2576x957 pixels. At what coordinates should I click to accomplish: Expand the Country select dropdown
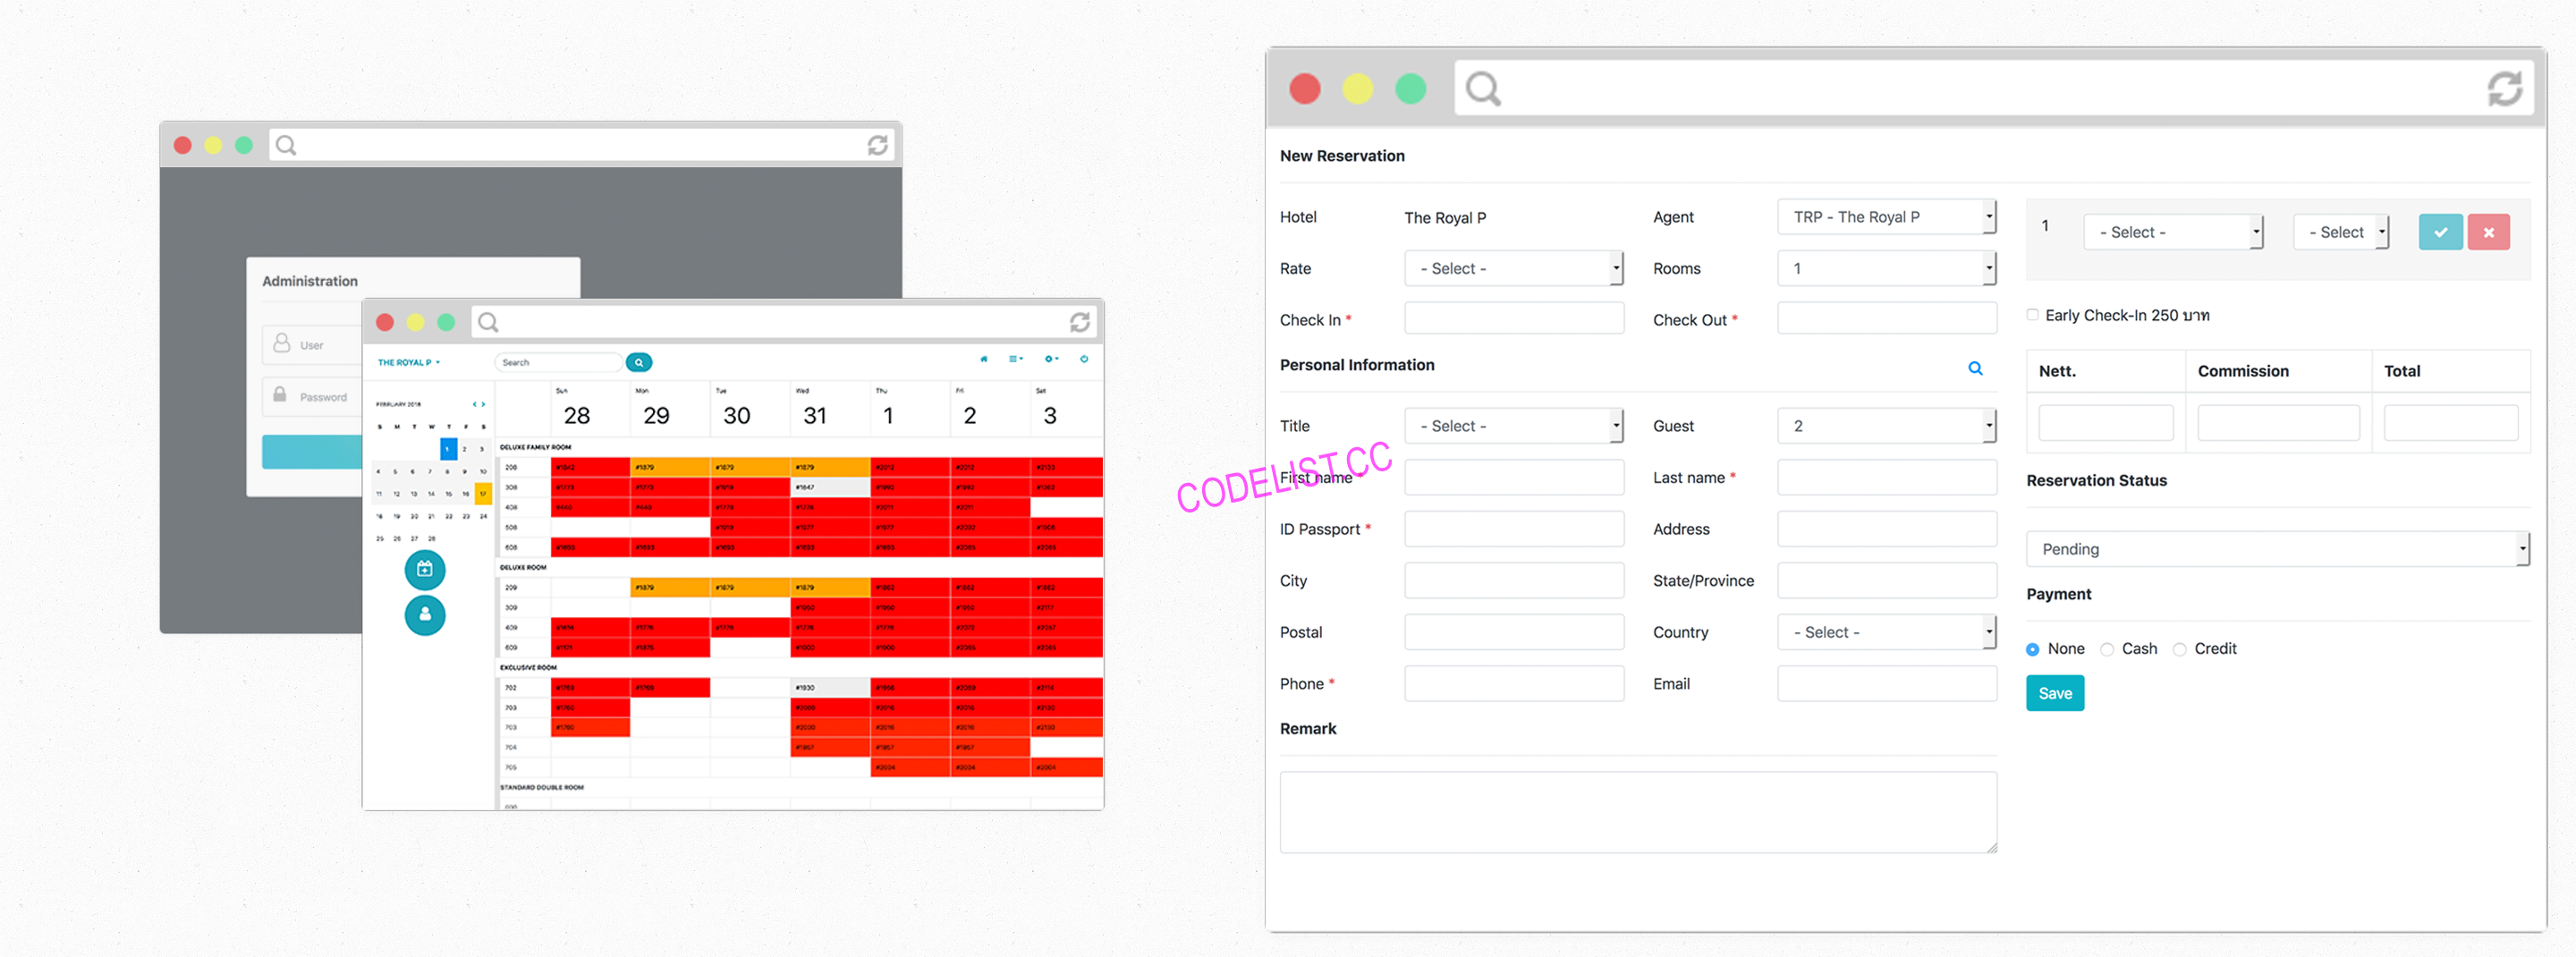1885,632
